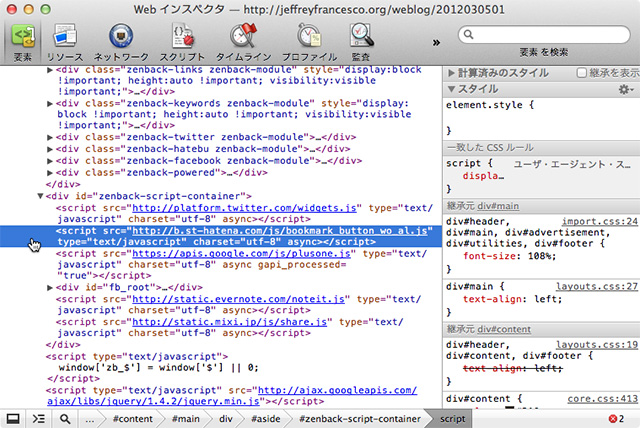The height and width of the screenshot is (428, 640).
Task: Open the styles gear options menu
Action: click(625, 89)
